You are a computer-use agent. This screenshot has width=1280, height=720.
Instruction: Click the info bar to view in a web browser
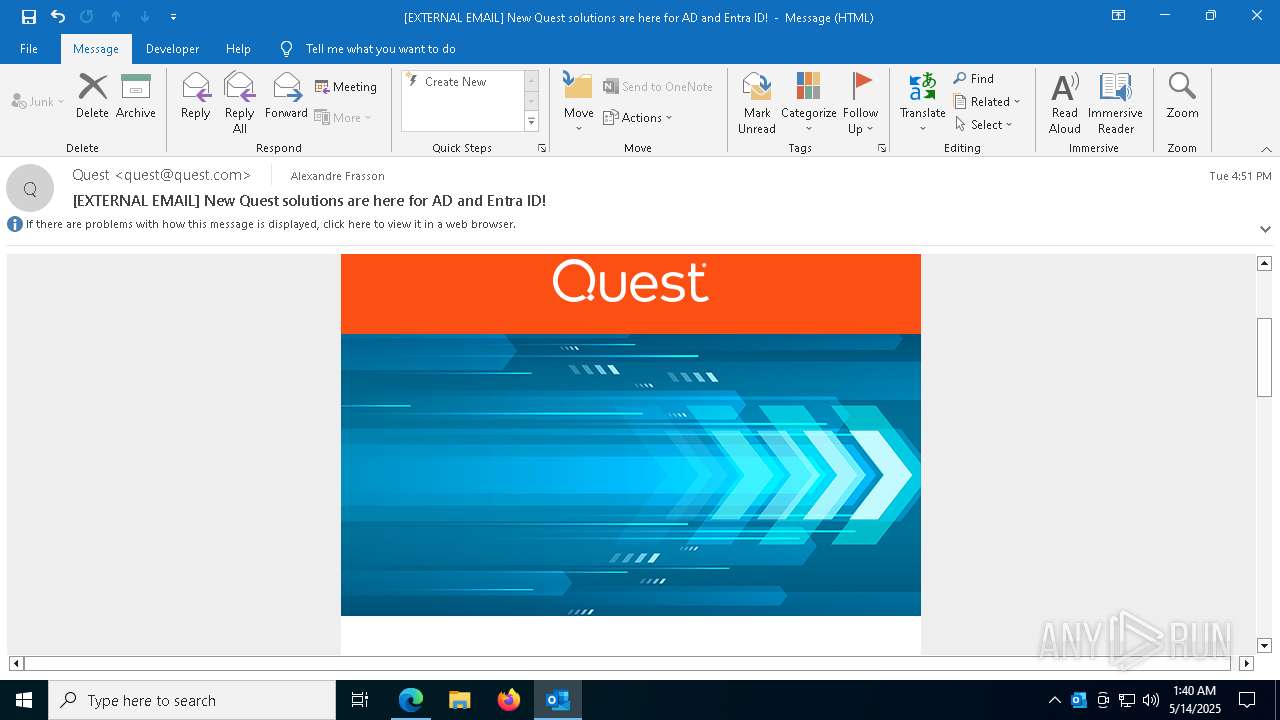270,224
